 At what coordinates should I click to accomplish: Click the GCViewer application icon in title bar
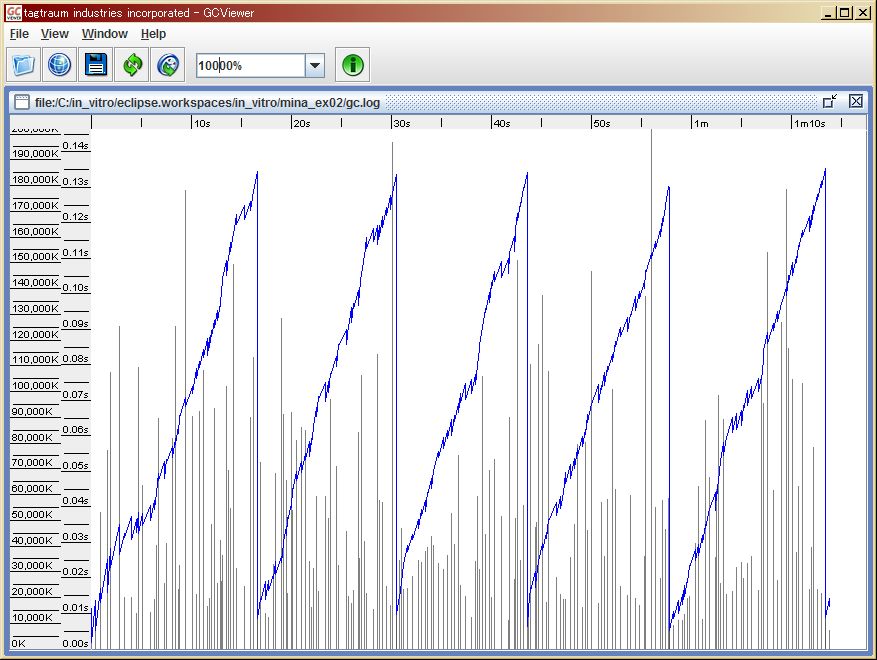13,12
